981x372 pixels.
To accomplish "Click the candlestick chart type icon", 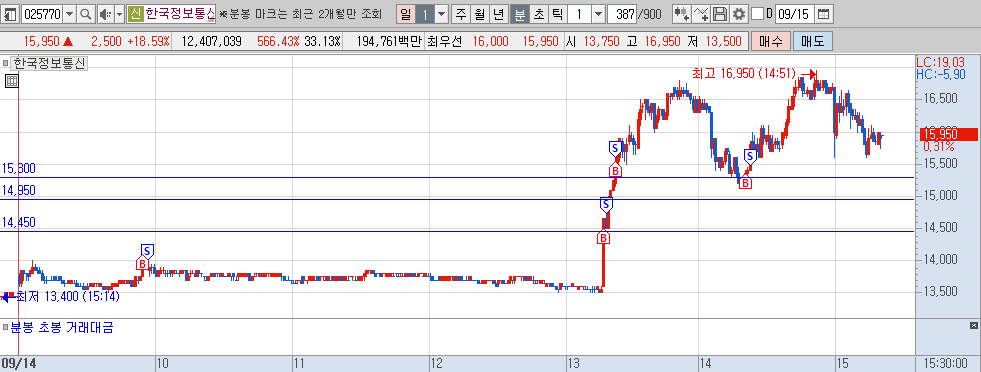I will point(681,14).
